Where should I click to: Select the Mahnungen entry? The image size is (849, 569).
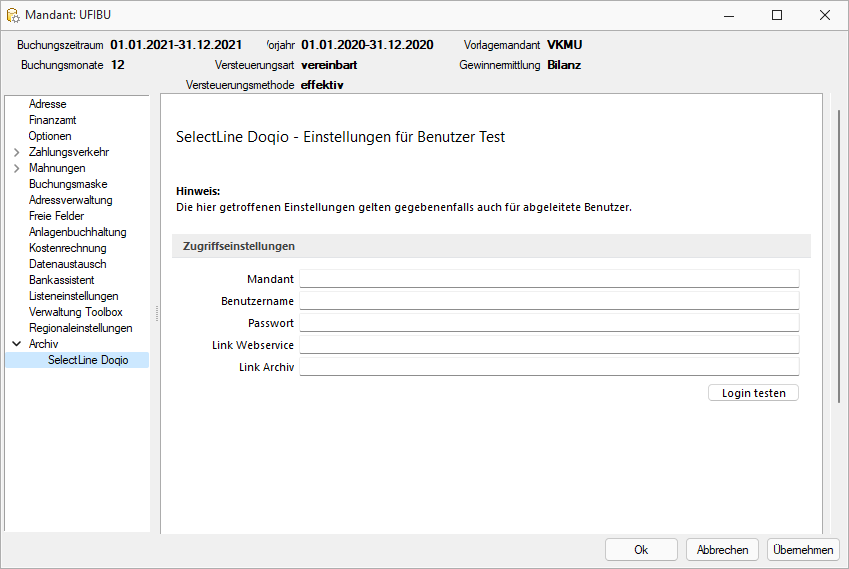tap(57, 168)
